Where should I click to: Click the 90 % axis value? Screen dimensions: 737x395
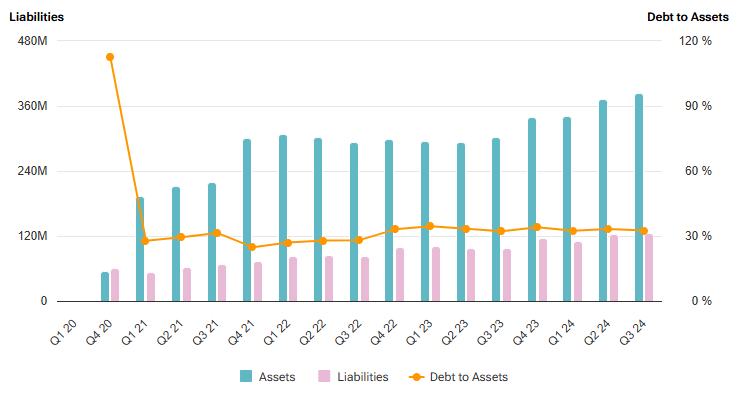point(698,106)
